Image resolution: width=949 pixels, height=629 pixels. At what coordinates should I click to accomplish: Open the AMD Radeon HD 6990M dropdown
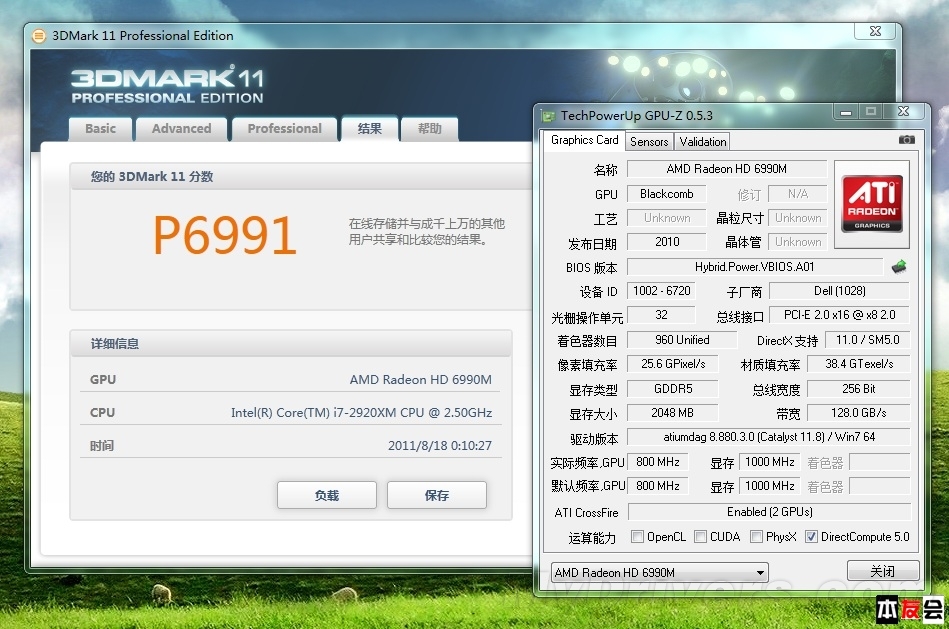659,573
